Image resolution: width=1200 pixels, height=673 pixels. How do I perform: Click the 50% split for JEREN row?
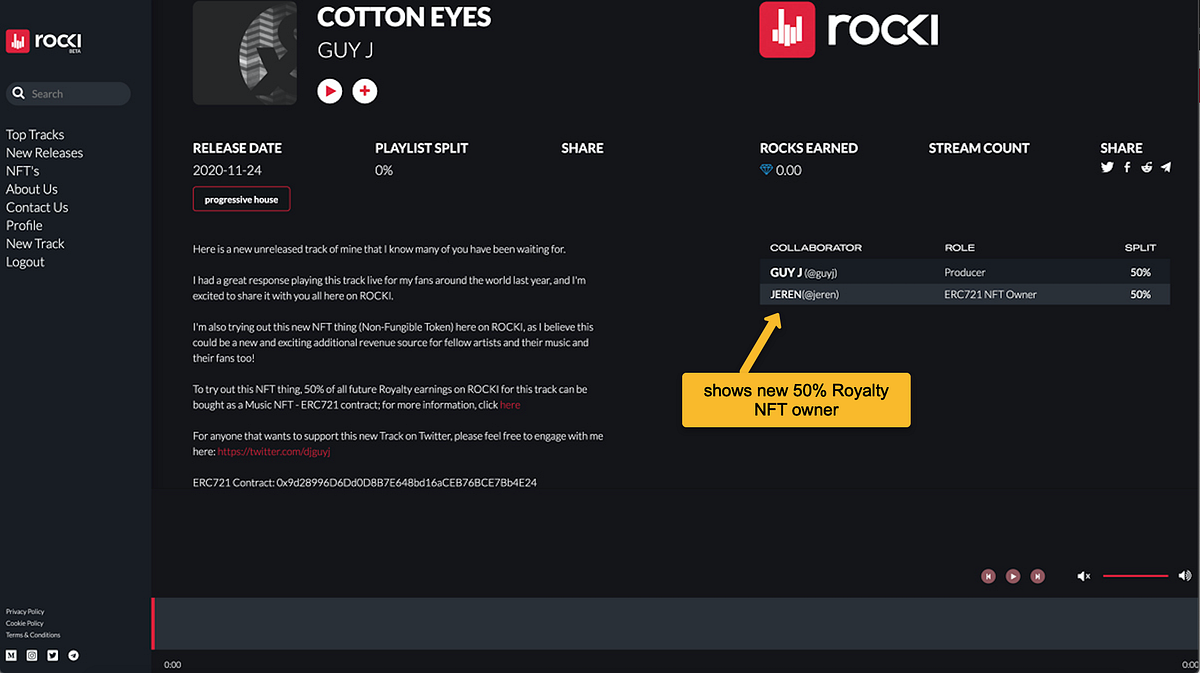(x=1140, y=294)
